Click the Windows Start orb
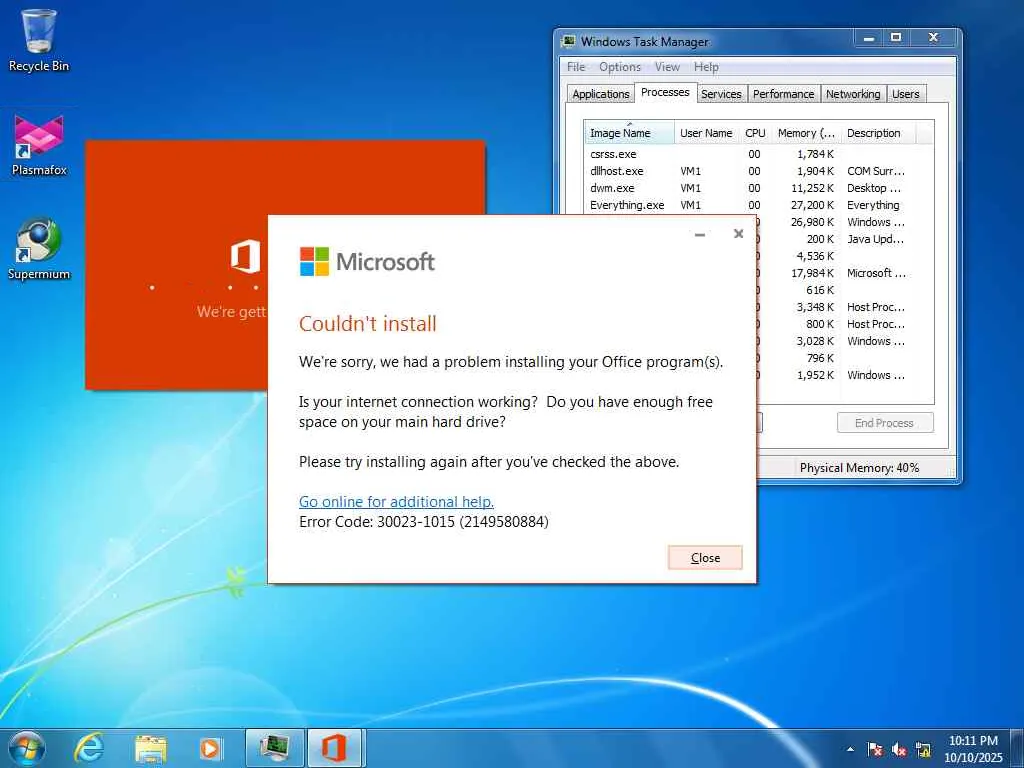 27,748
